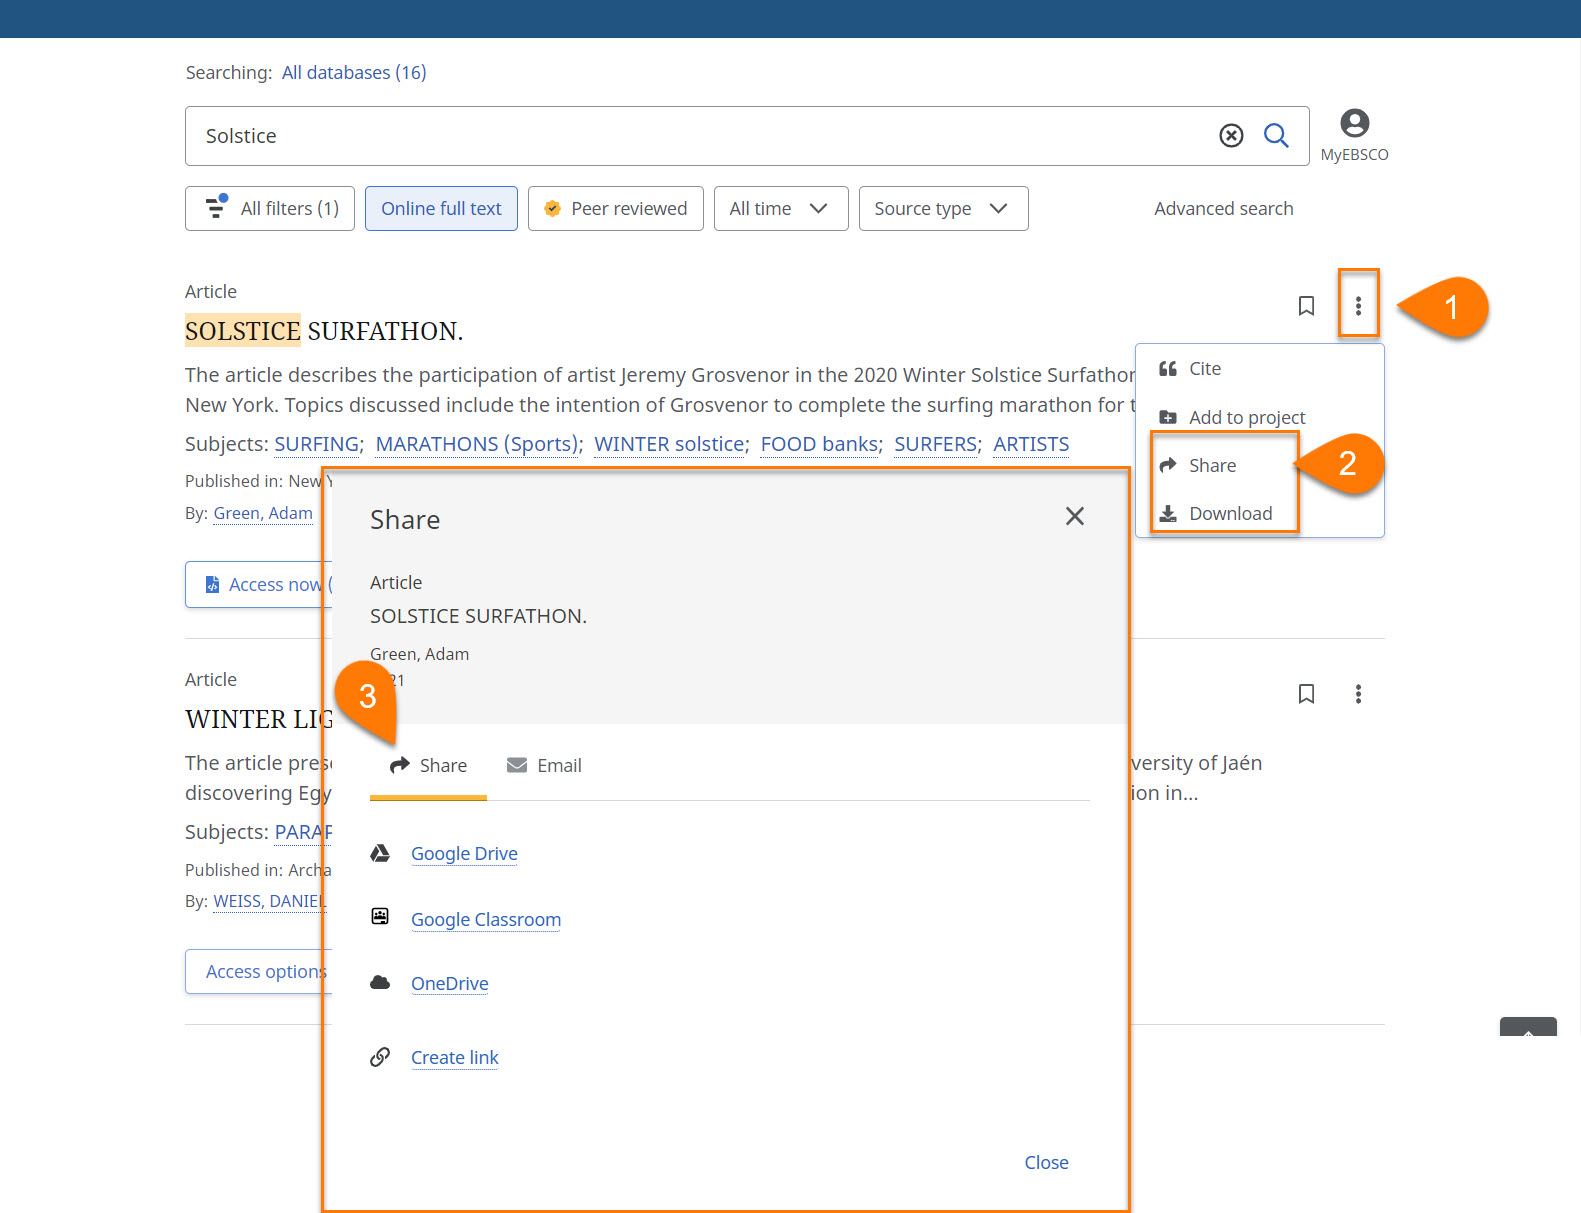Screen dimensions: 1581x1213
Task: Open author Green, Adam link
Action: [263, 513]
